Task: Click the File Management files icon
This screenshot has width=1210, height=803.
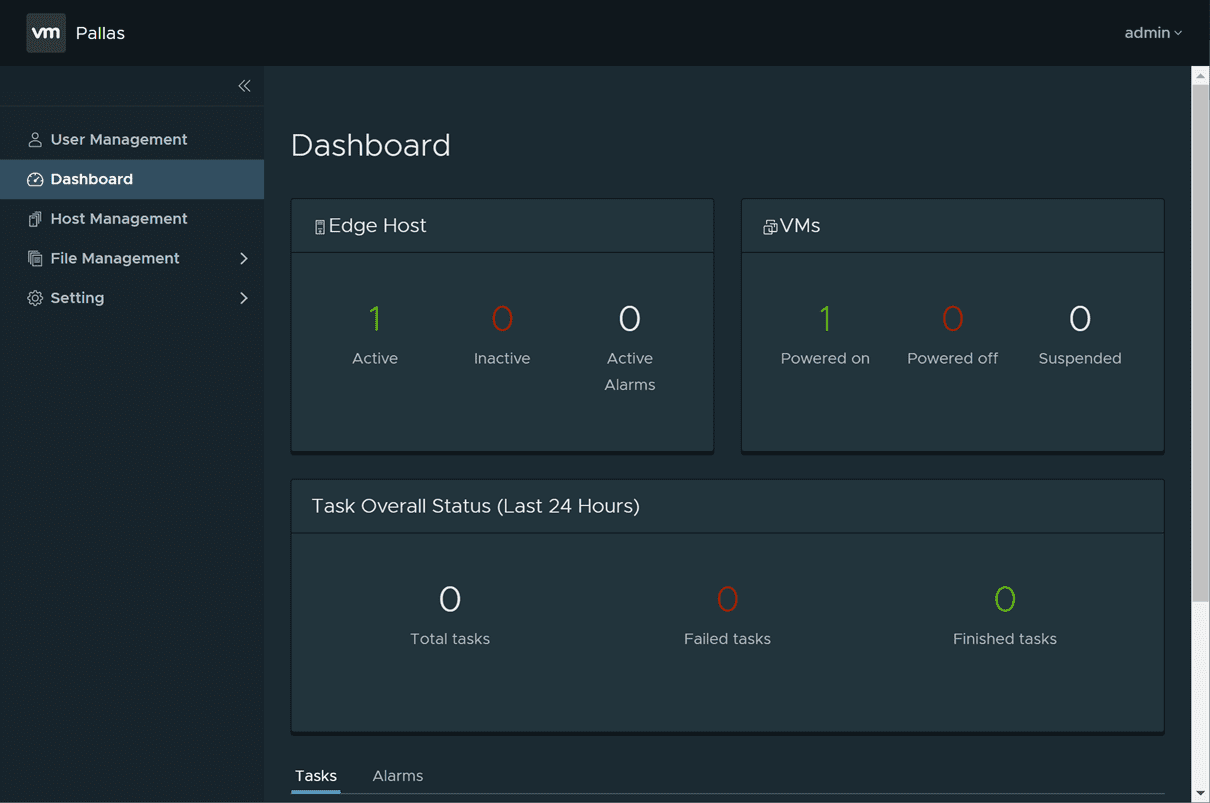Action: [35, 259]
